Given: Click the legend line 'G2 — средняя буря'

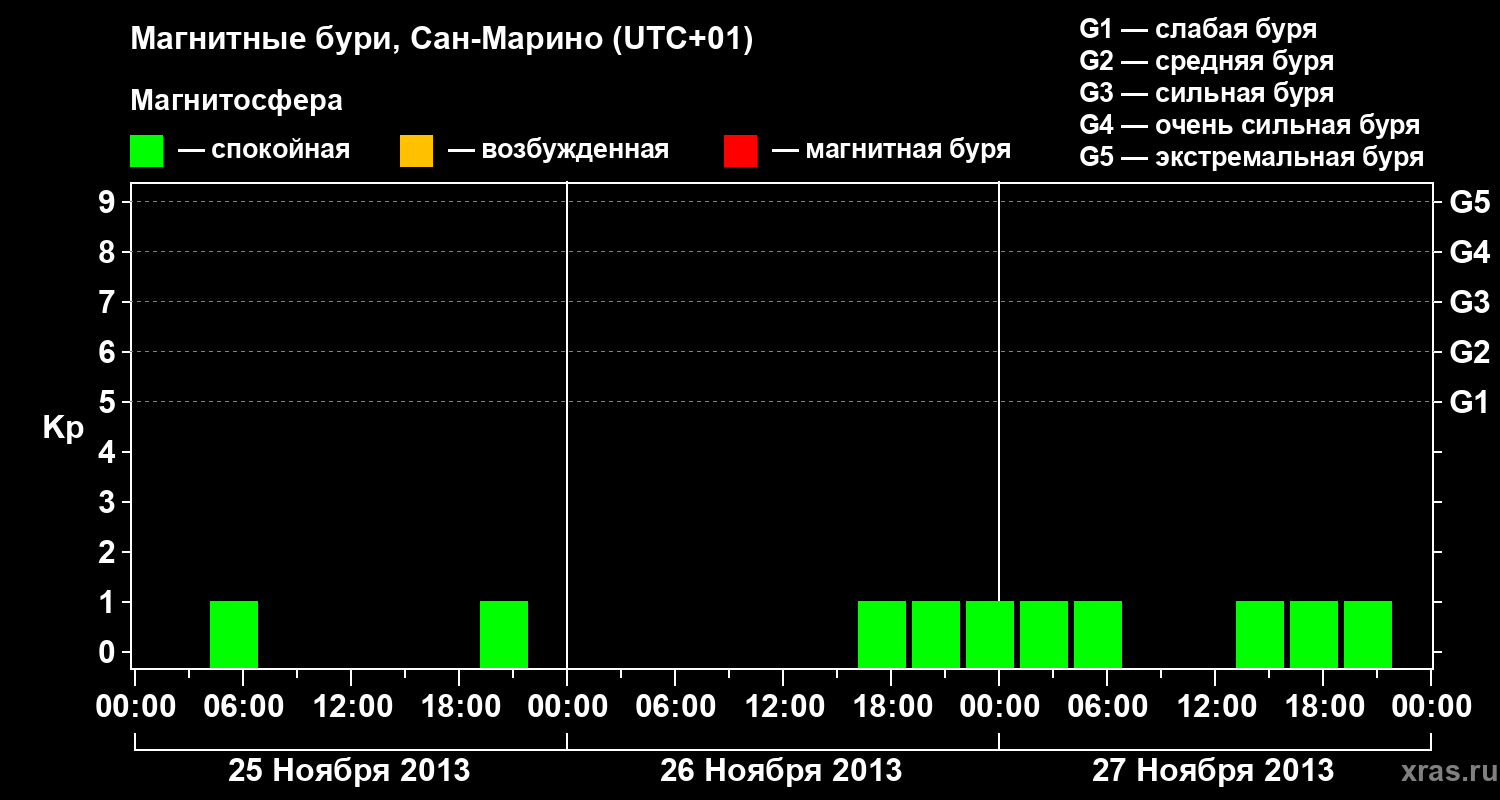Looking at the screenshot, I should [x=1207, y=61].
